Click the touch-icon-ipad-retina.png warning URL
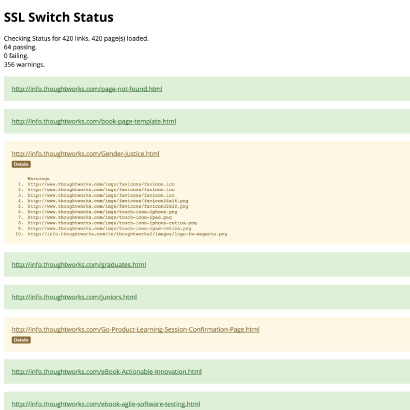Image resolution: width=410 pixels, height=410 pixels. [x=109, y=229]
